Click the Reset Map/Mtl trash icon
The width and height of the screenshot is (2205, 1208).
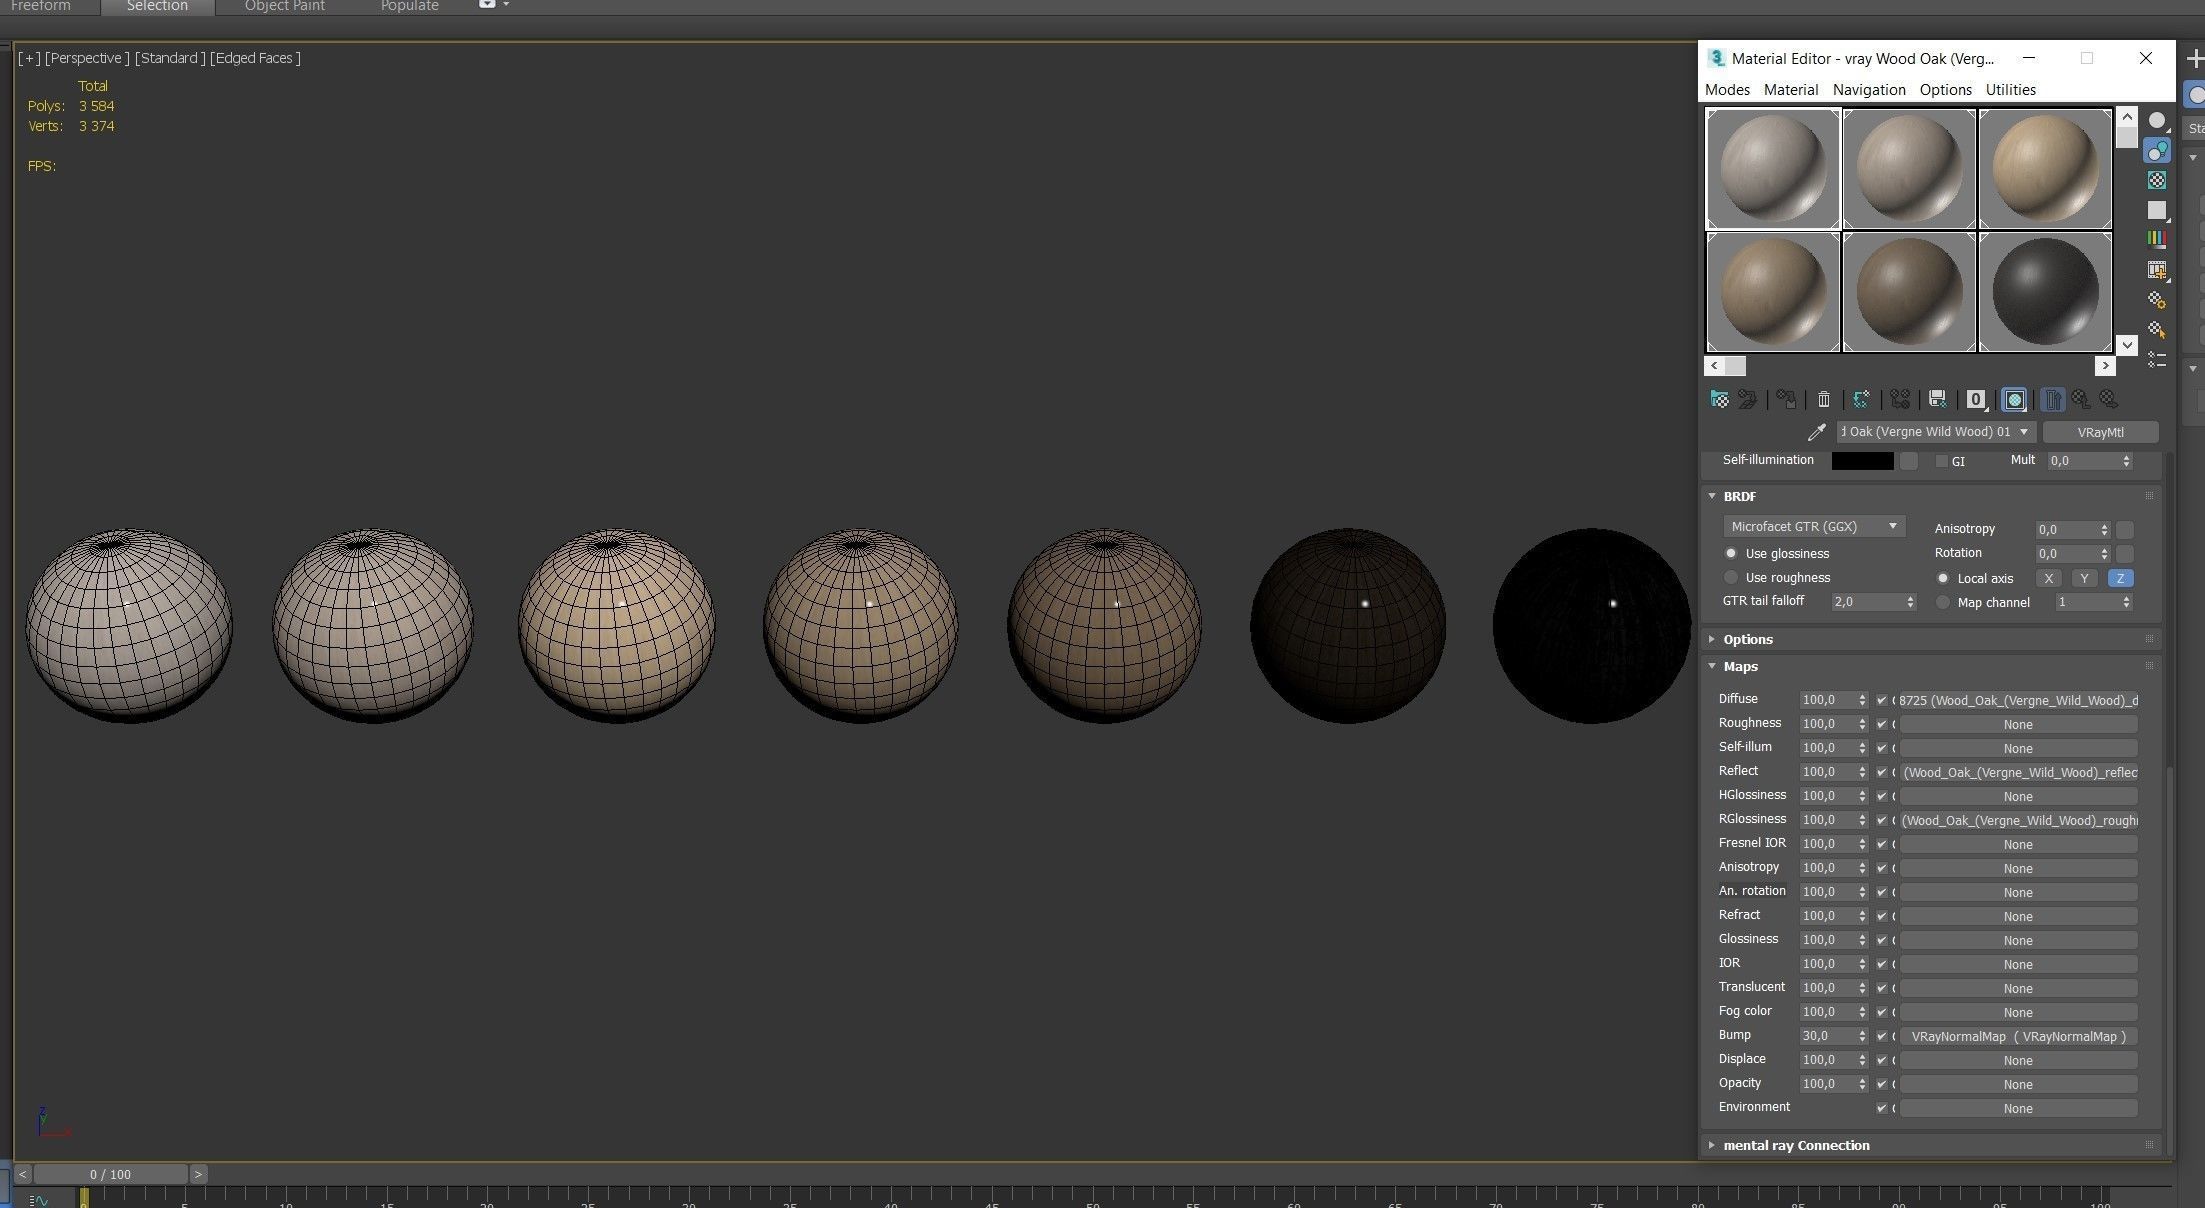pos(1823,400)
